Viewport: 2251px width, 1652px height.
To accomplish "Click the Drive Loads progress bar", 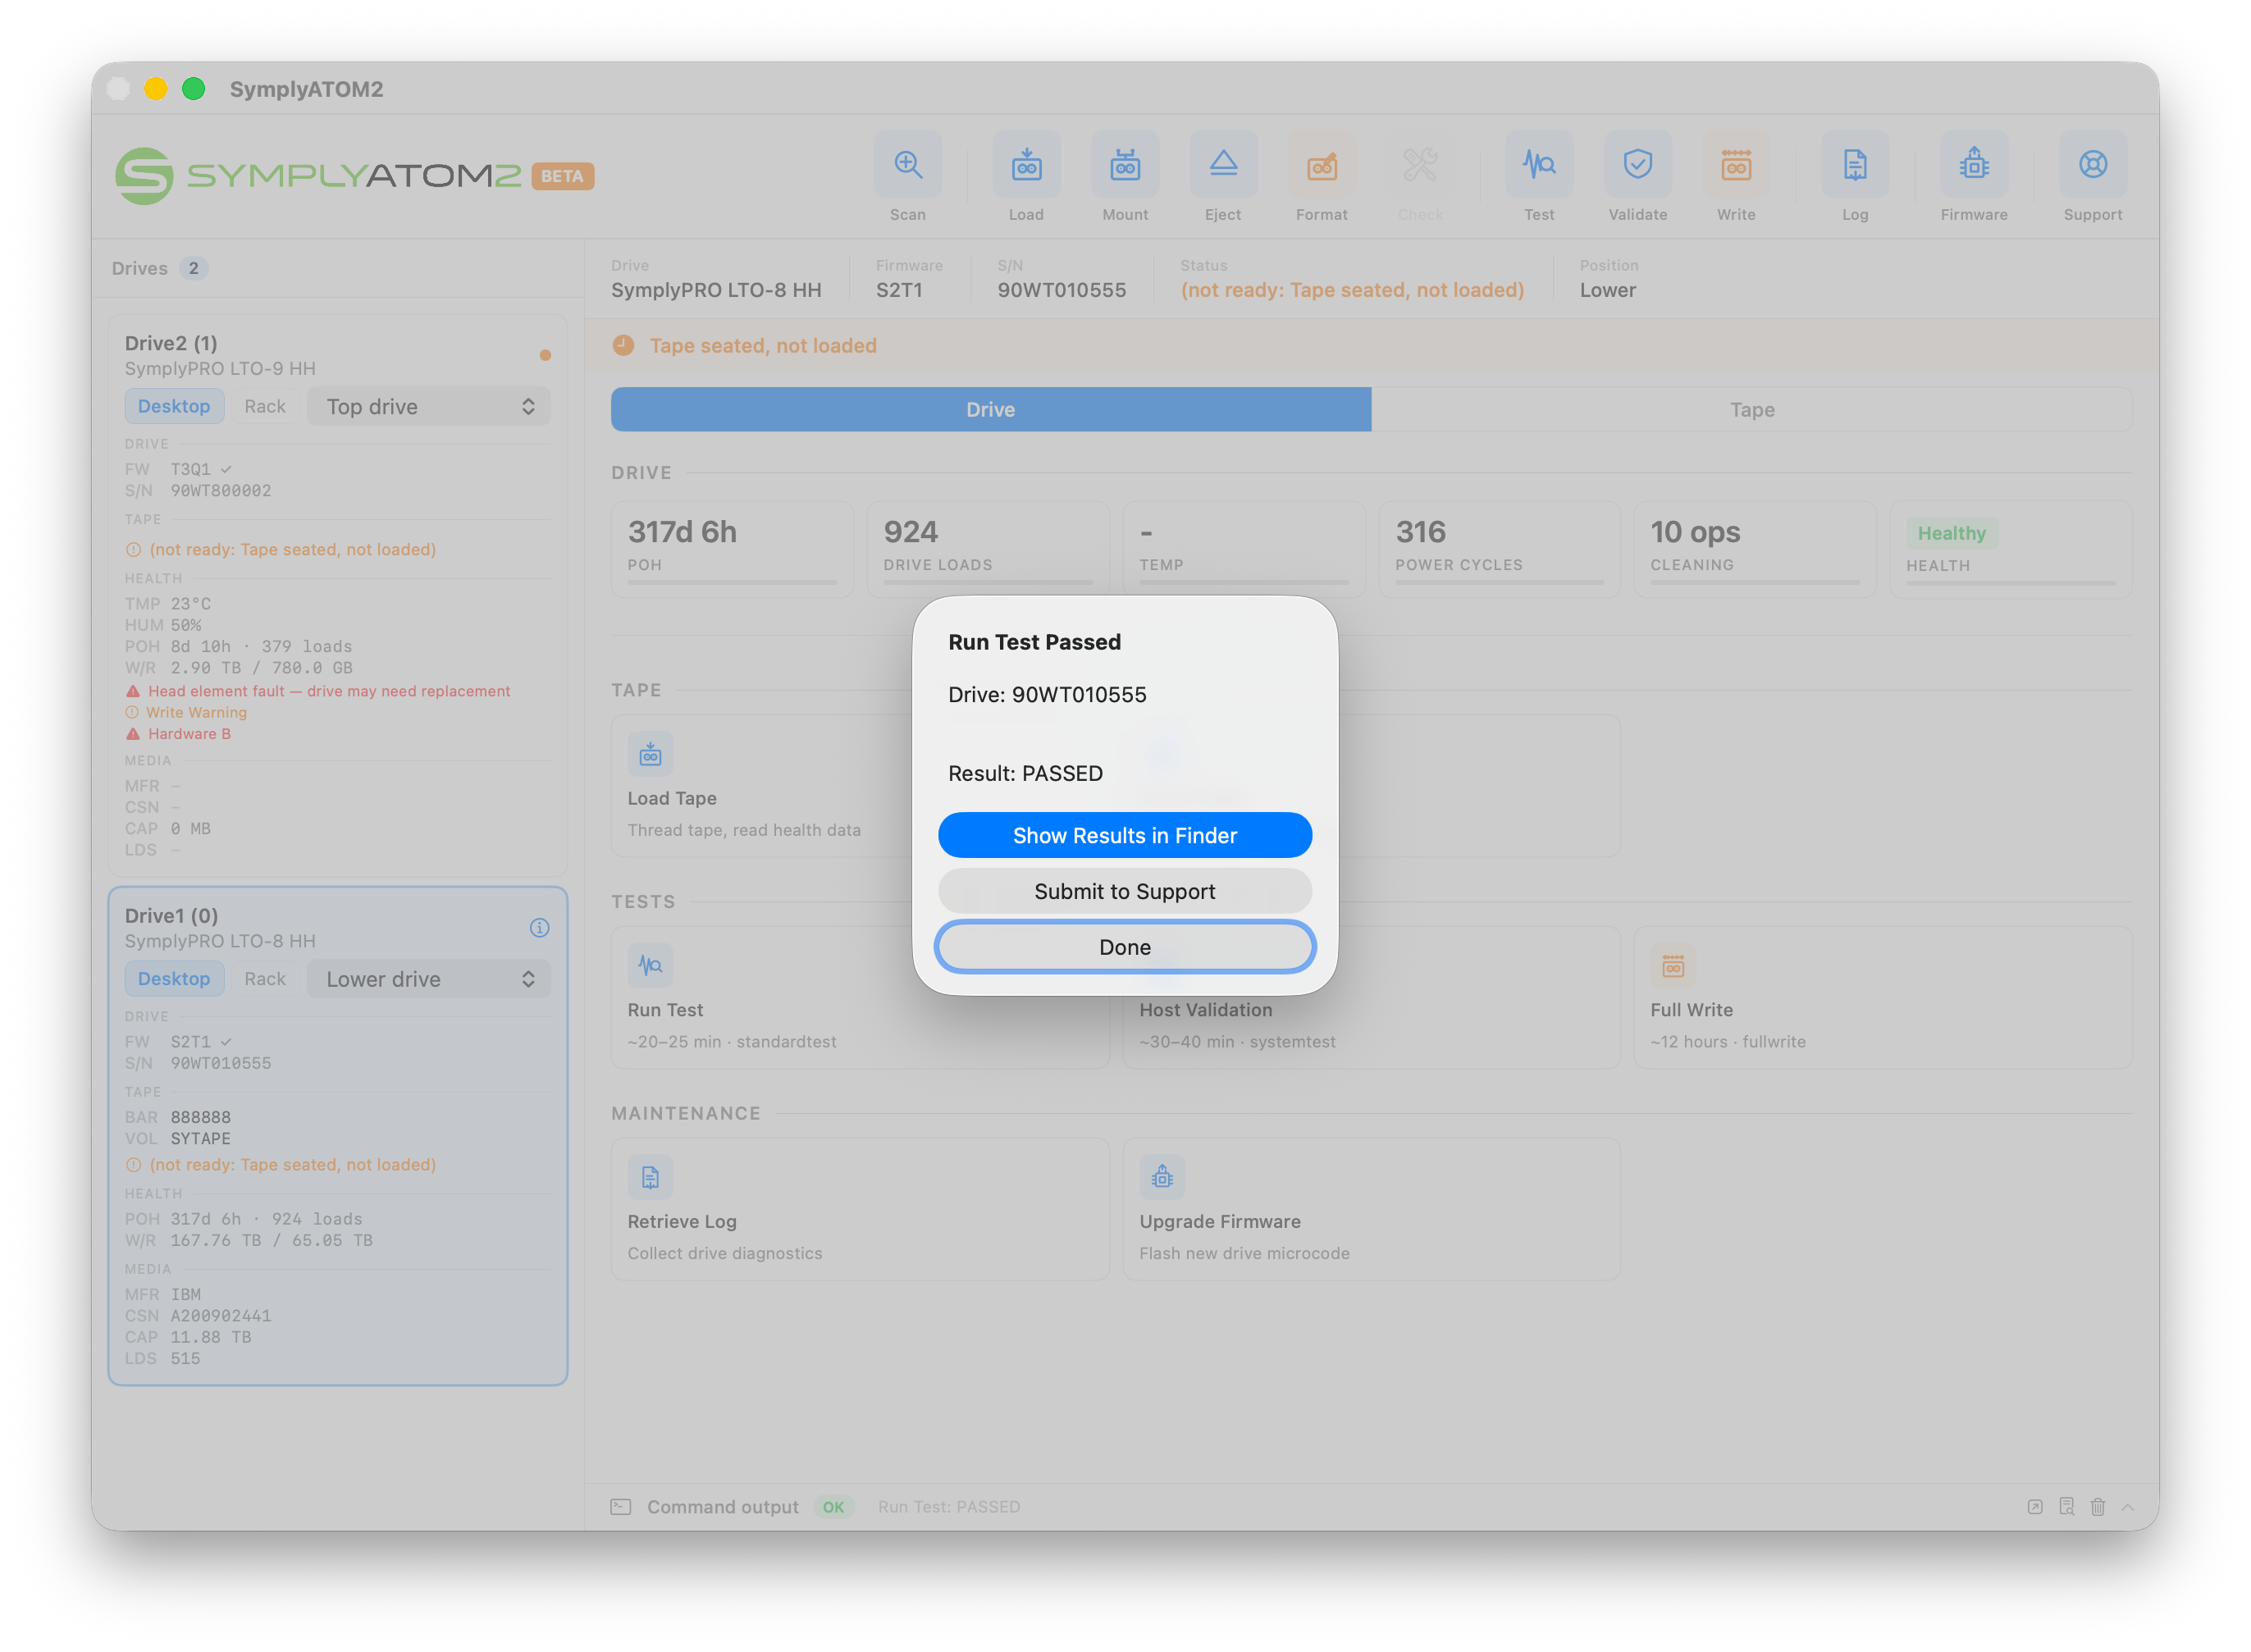I will point(988,582).
